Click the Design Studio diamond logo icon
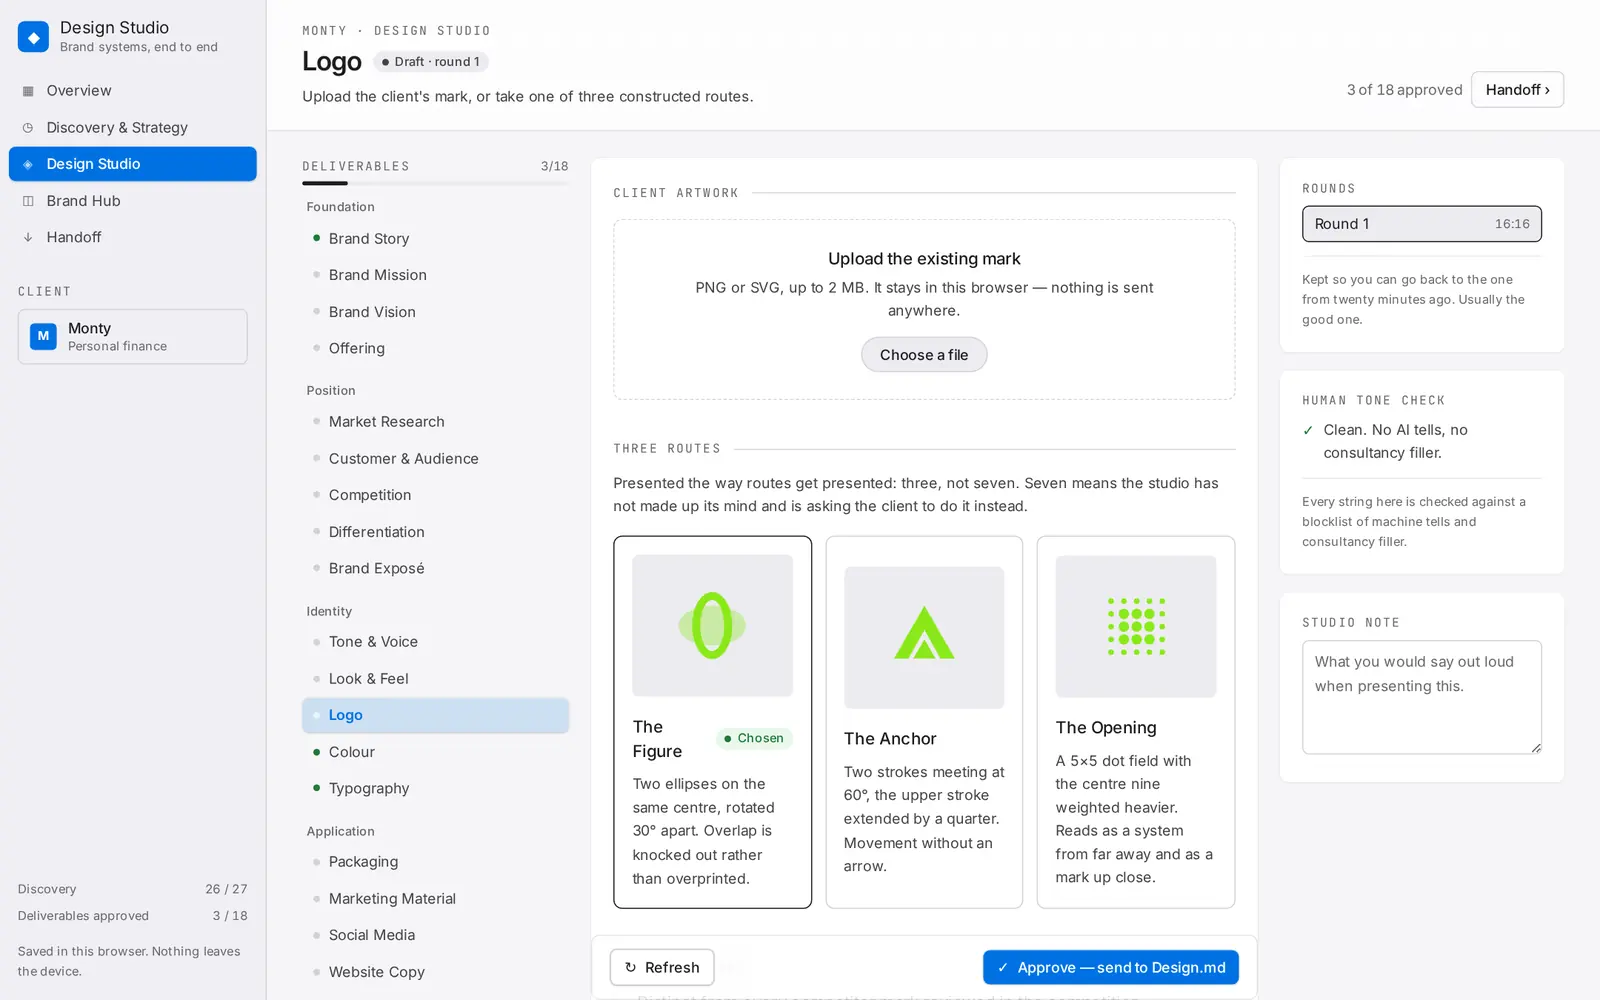Viewport: 1600px width, 1000px height. pos(33,37)
